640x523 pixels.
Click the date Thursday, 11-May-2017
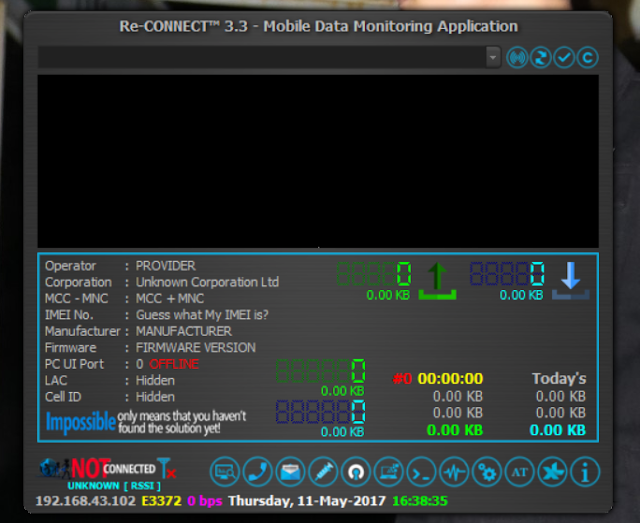307,501
